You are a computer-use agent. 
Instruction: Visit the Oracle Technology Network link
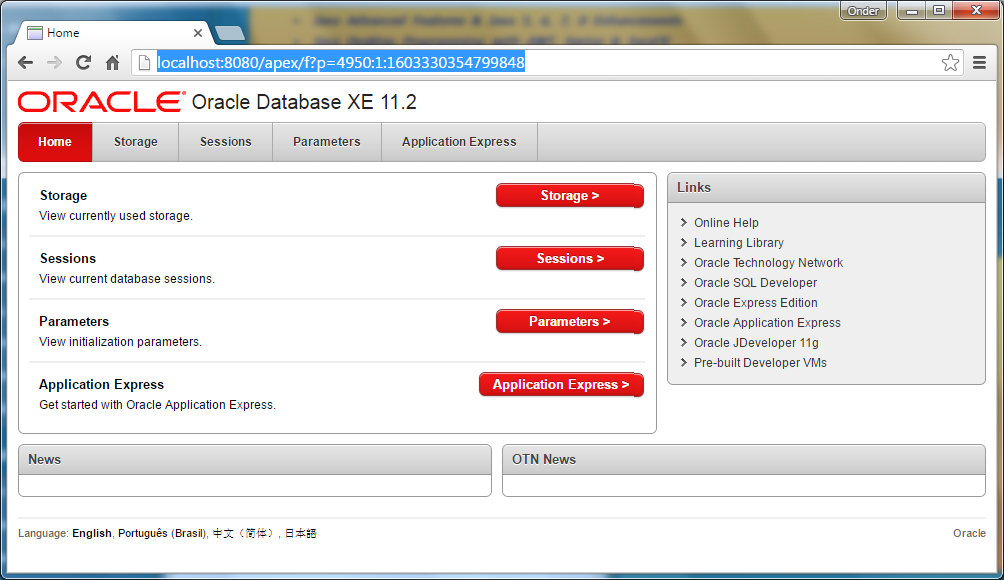point(768,262)
